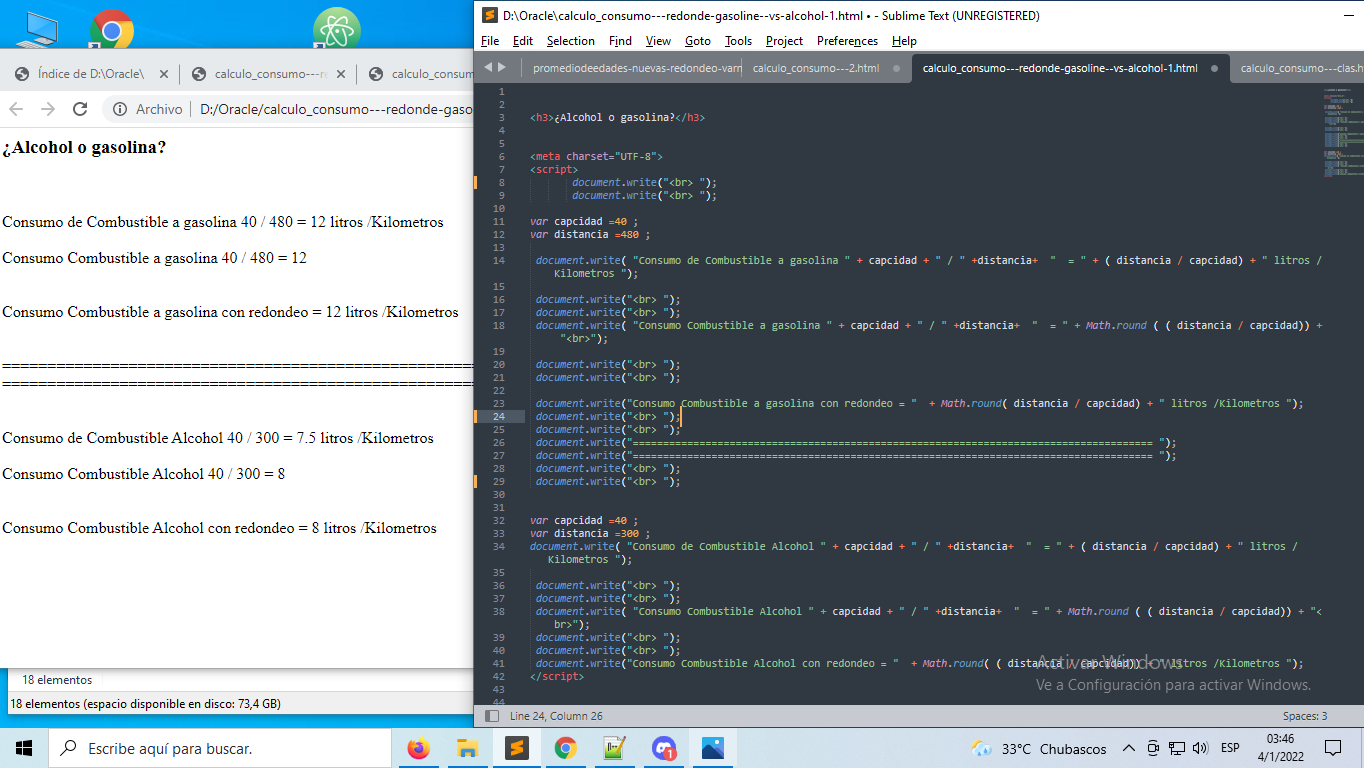Viewport: 1364px width, 768px height.
Task: Click the Sublime Text title bar app icon
Action: pyautogui.click(x=489, y=15)
